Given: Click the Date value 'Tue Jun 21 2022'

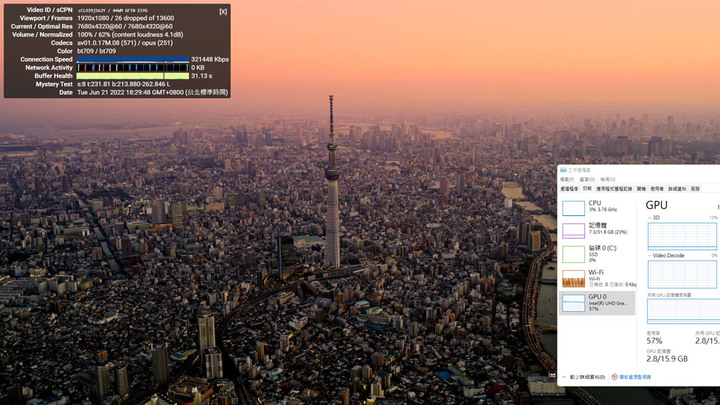Looking at the screenshot, I should click(102, 92).
